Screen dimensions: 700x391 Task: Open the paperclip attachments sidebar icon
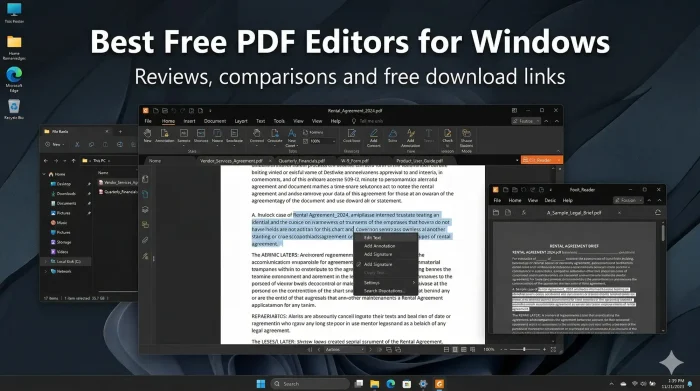[145, 240]
